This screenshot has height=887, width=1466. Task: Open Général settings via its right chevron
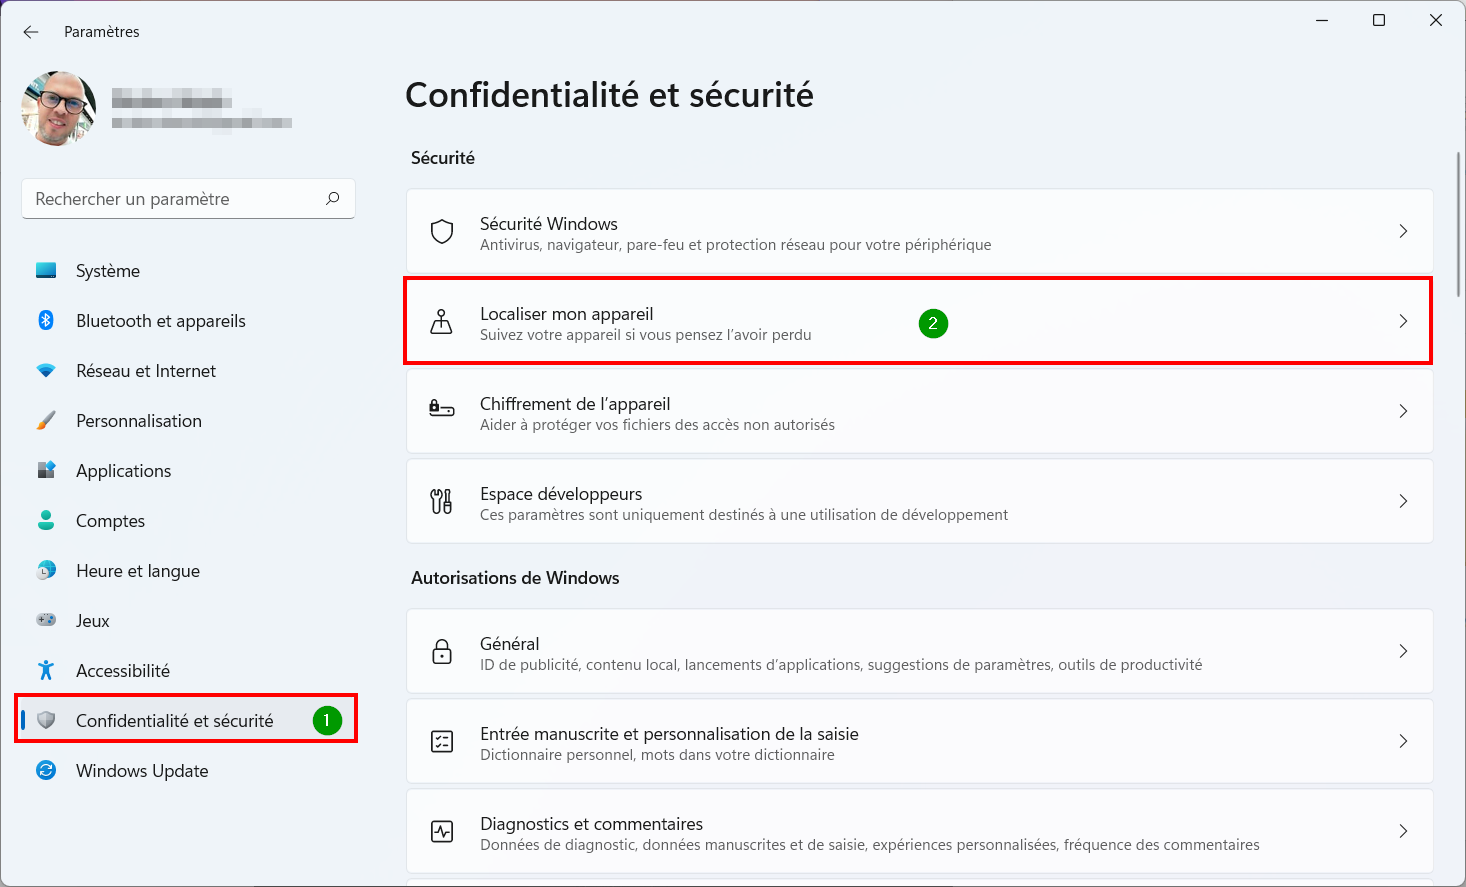point(1403,651)
